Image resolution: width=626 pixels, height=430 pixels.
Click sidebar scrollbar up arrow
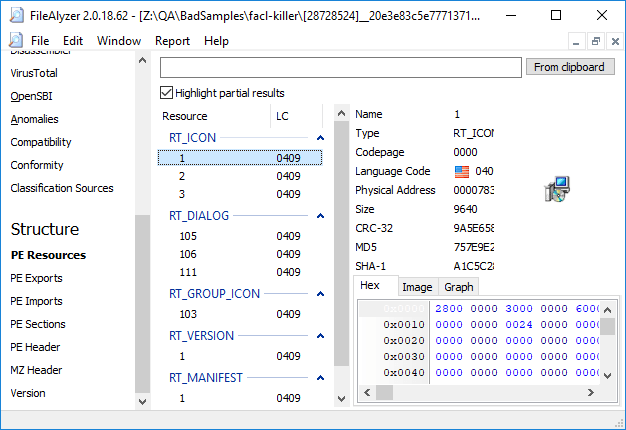click(143, 60)
